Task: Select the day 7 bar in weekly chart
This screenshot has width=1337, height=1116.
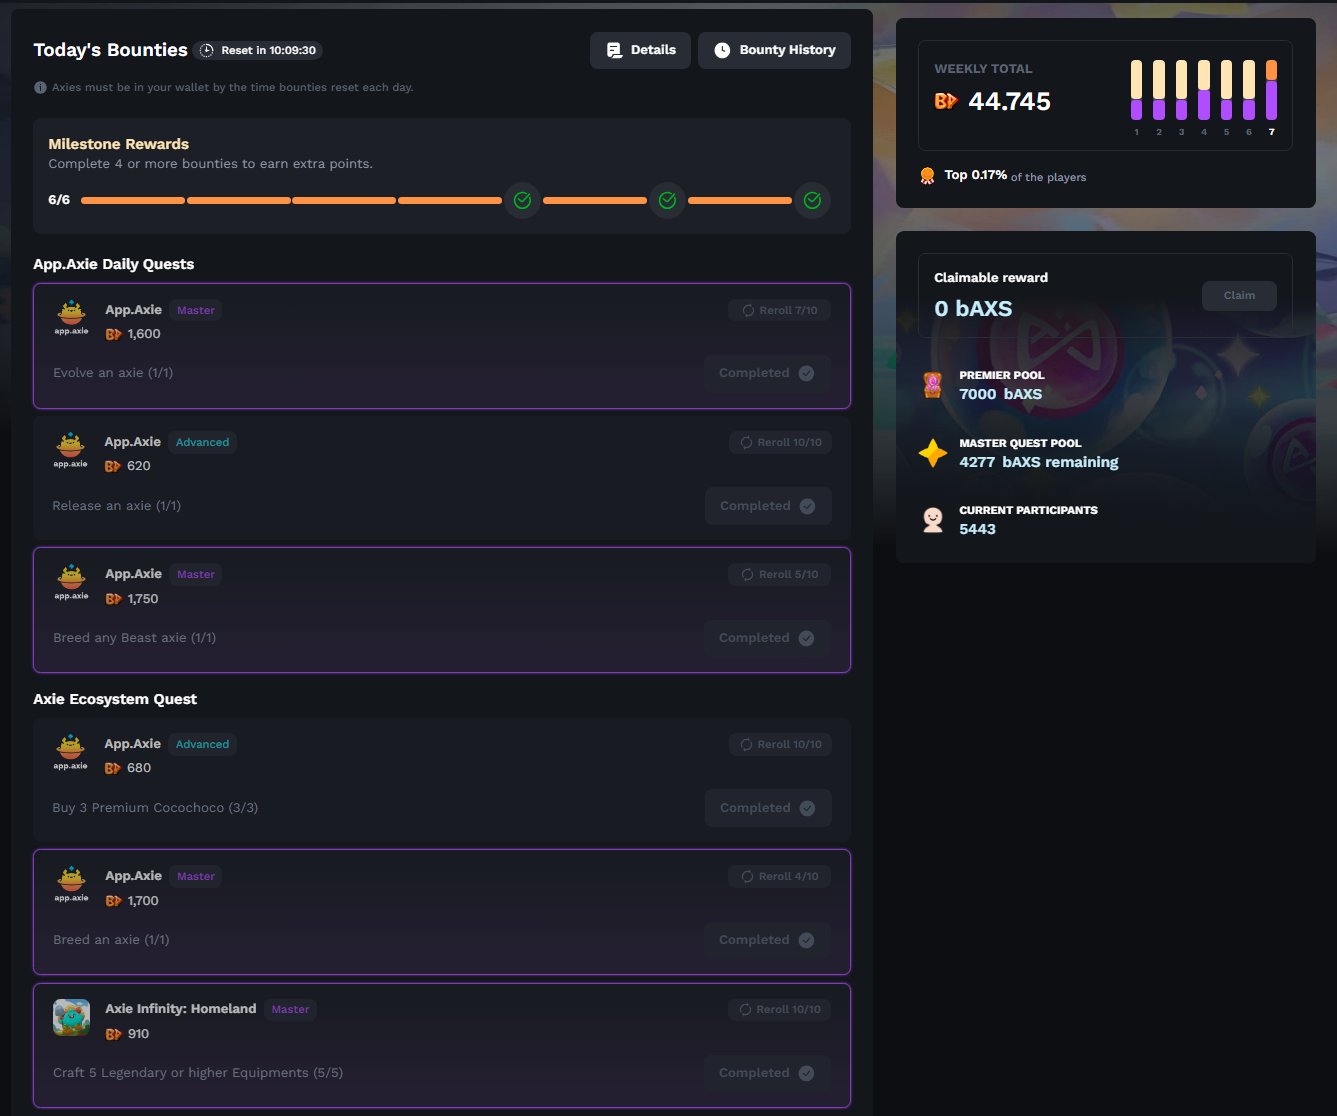Action: click(1271, 90)
